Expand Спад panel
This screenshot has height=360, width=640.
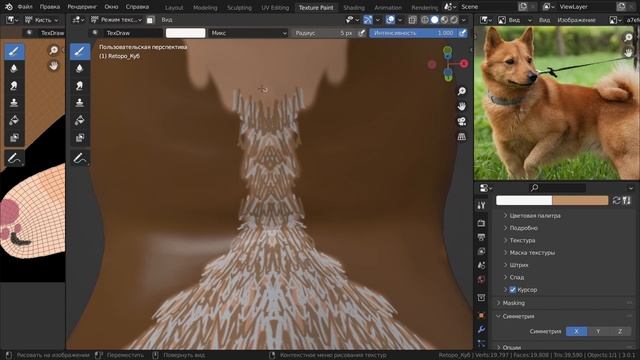pyautogui.click(x=516, y=277)
